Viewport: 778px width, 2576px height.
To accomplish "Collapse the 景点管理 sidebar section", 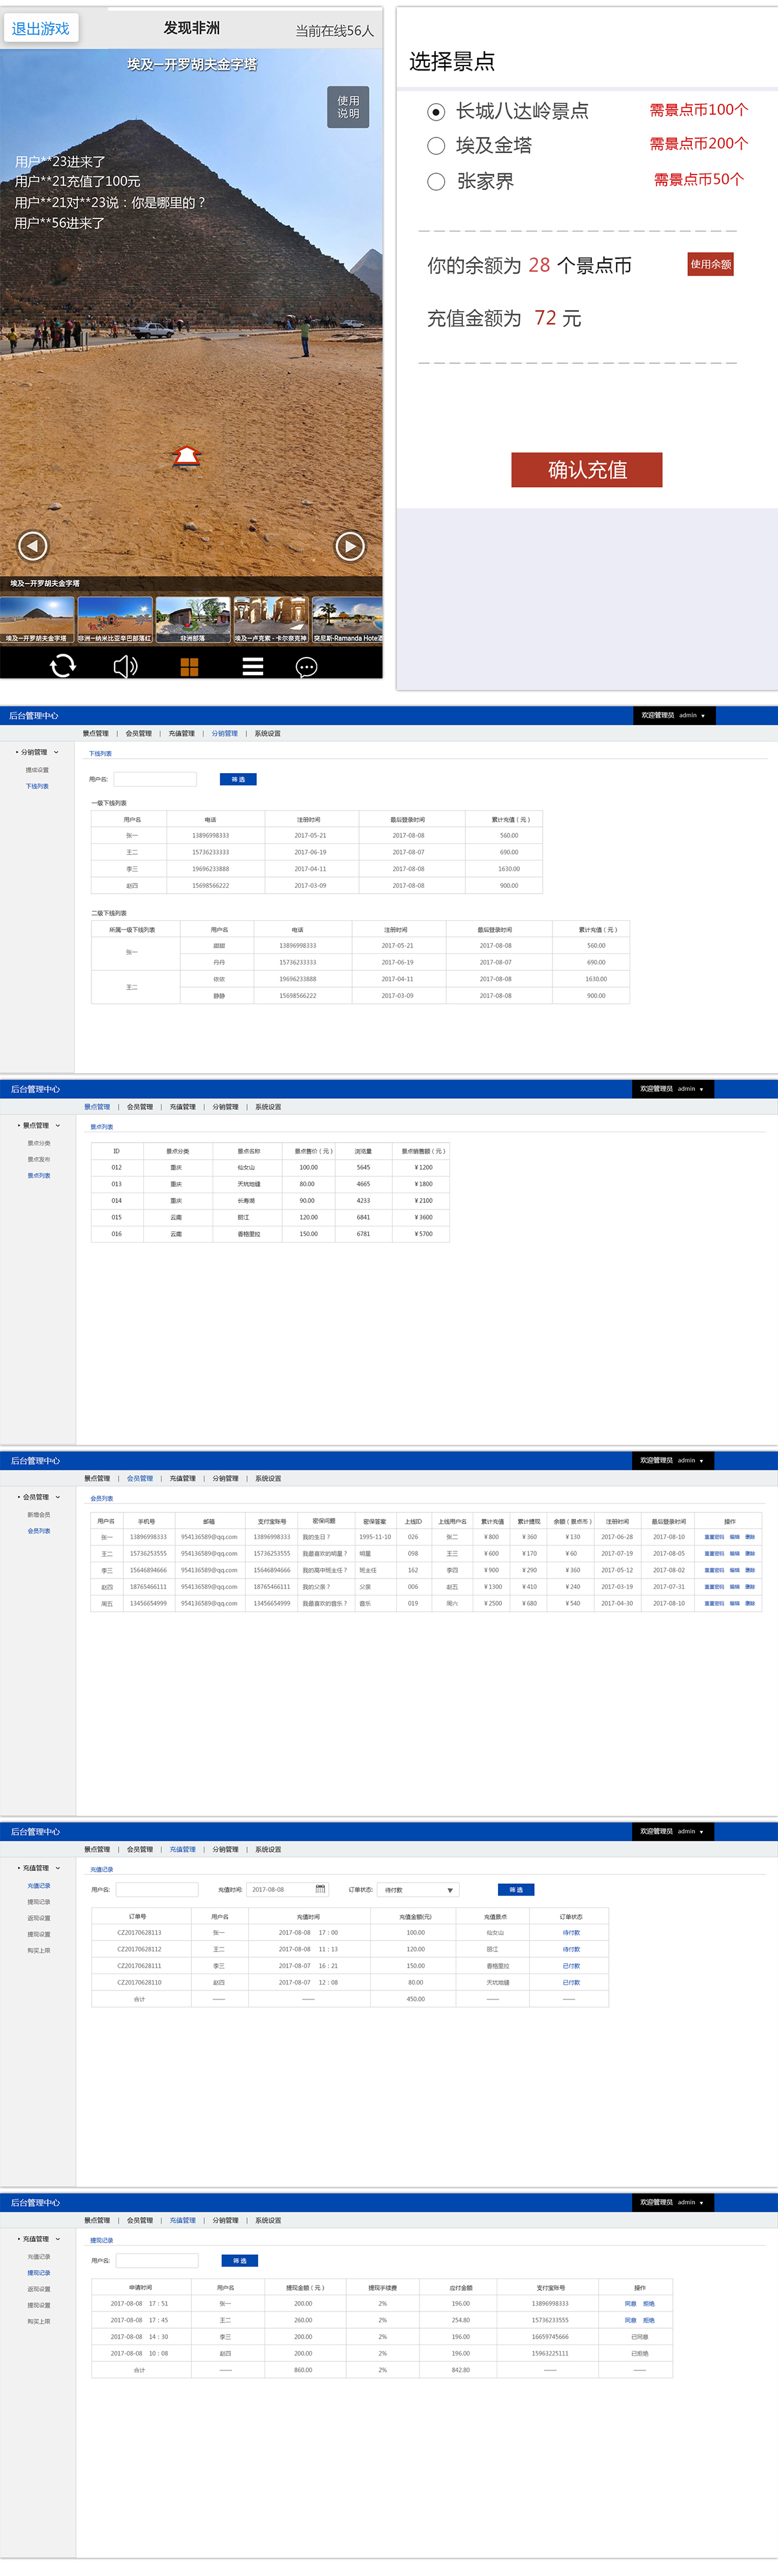I will tap(58, 1125).
